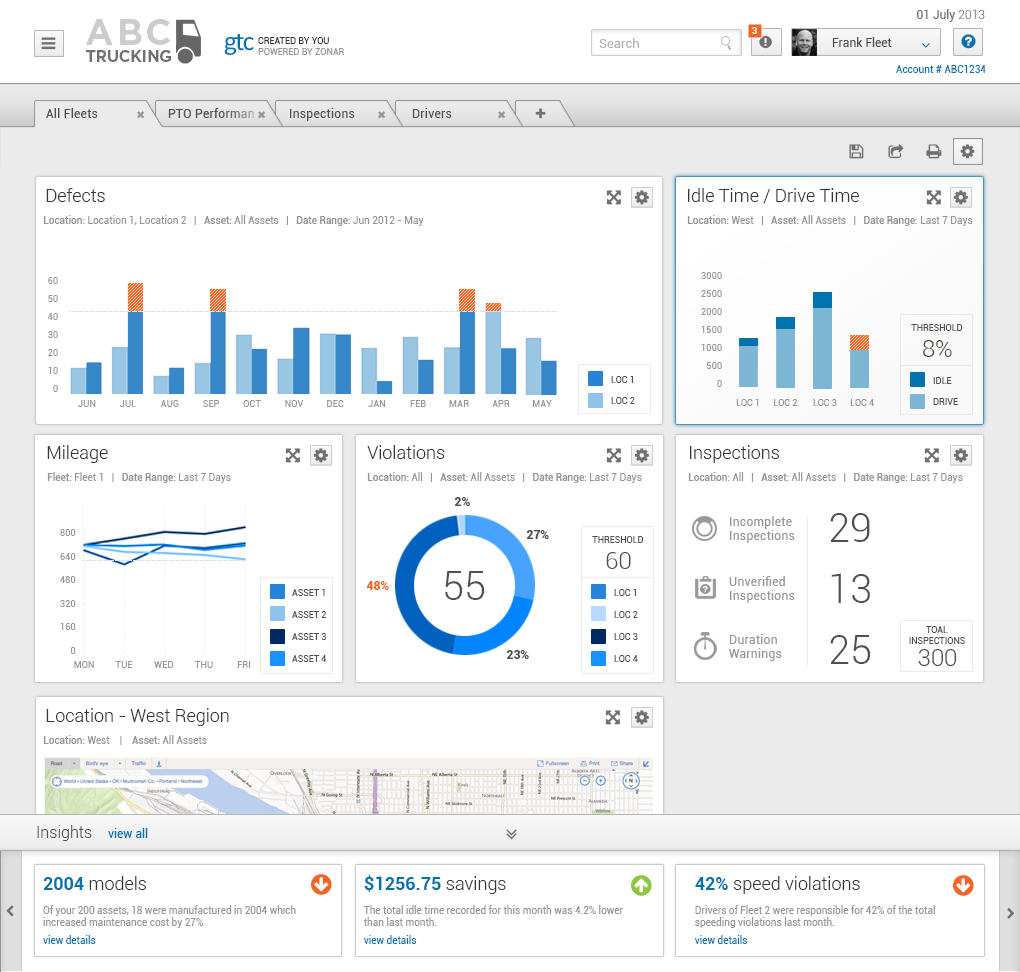Image resolution: width=1020 pixels, height=972 pixels.
Task: Click the Search input field
Action: click(x=655, y=43)
